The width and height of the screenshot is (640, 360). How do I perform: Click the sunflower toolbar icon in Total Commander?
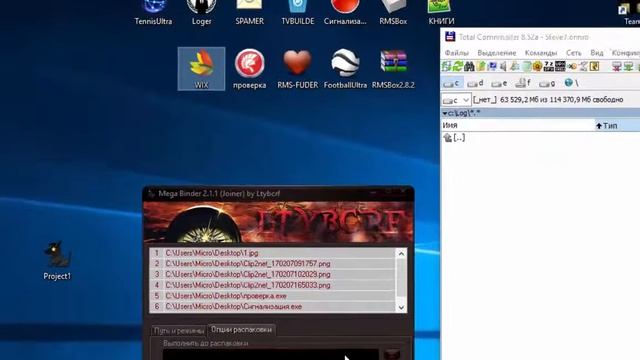[537, 66]
